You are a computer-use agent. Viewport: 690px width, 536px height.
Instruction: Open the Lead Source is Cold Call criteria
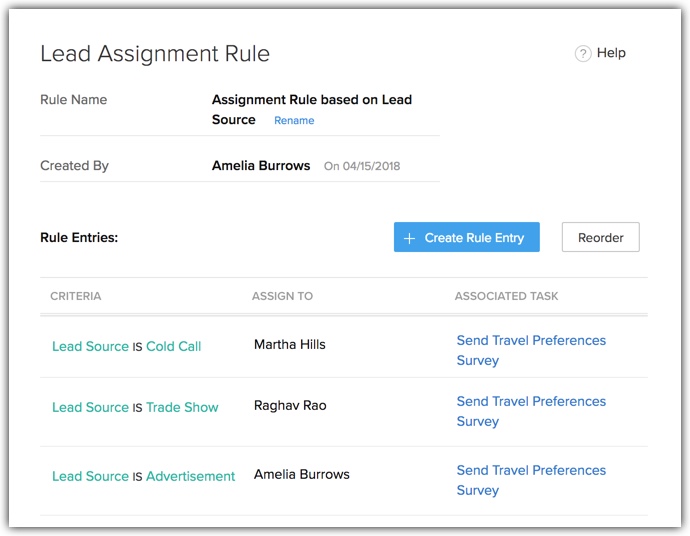126,347
